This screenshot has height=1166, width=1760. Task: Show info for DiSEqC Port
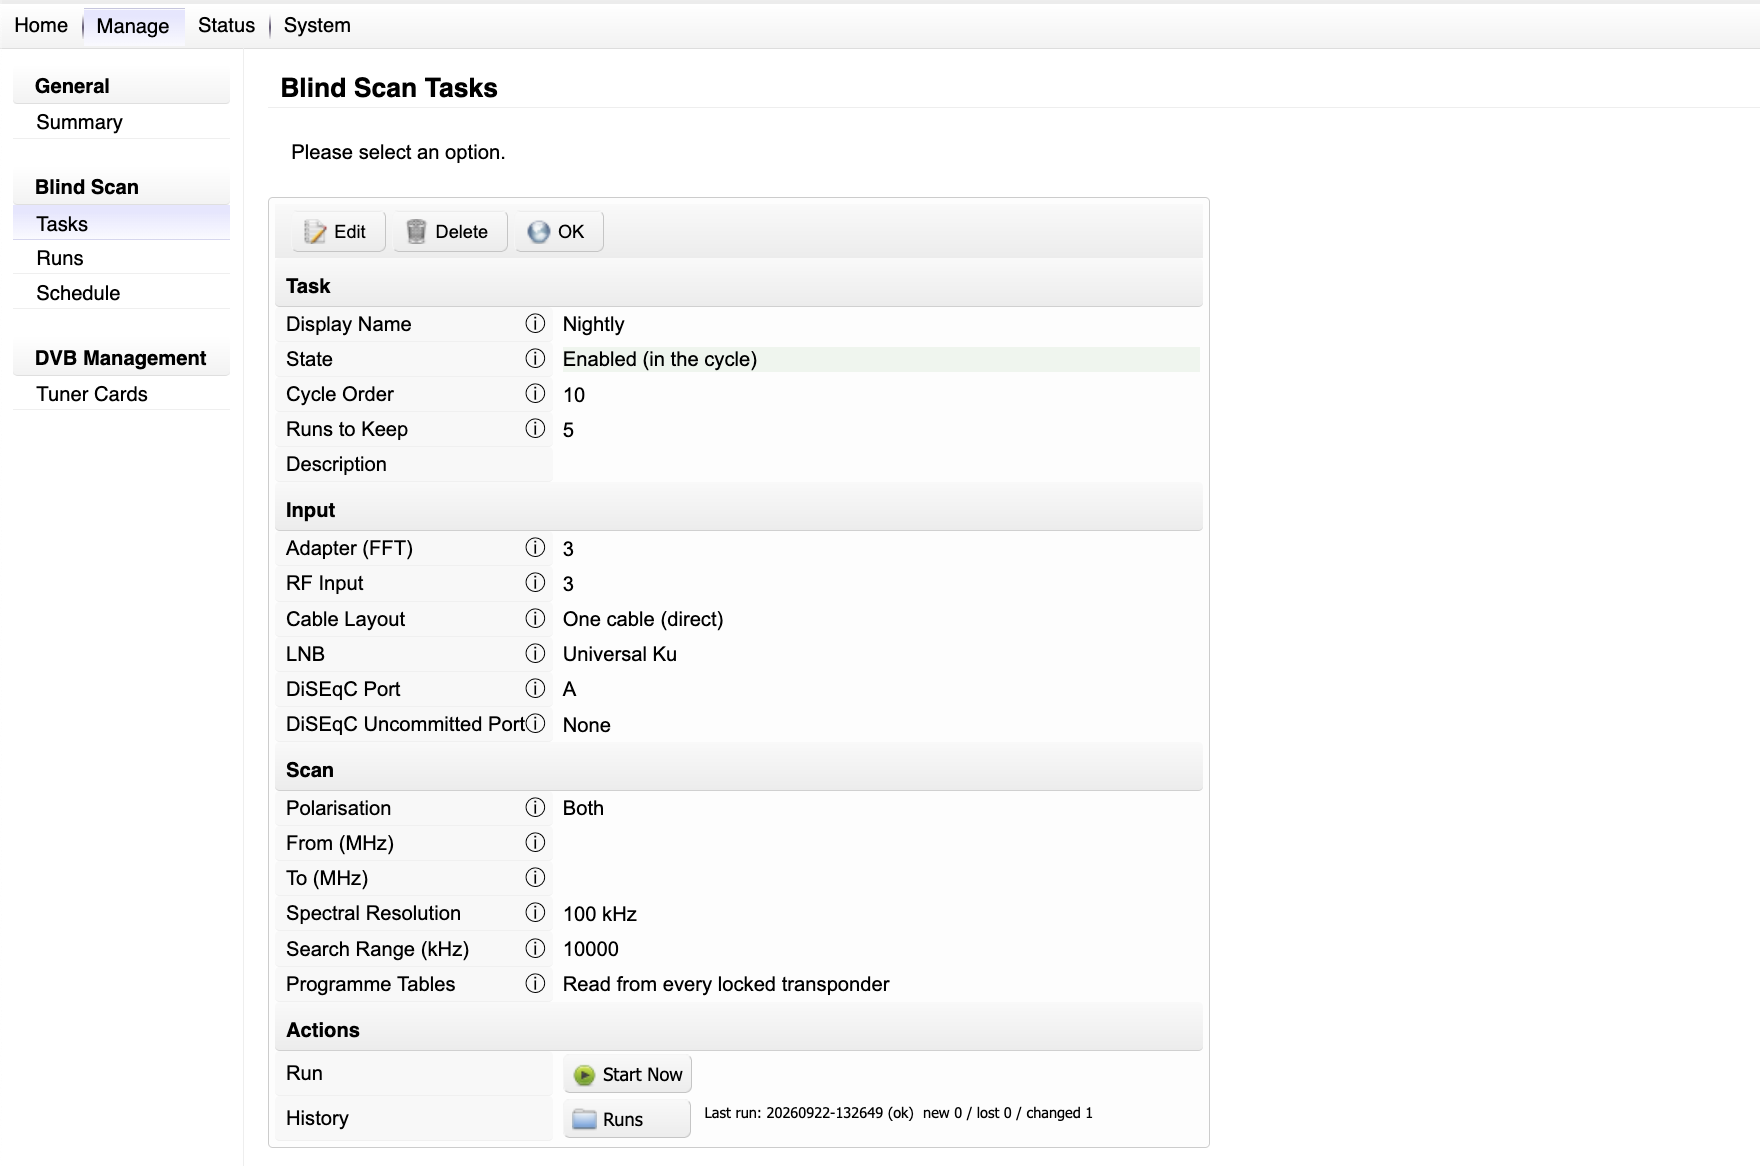point(535,688)
